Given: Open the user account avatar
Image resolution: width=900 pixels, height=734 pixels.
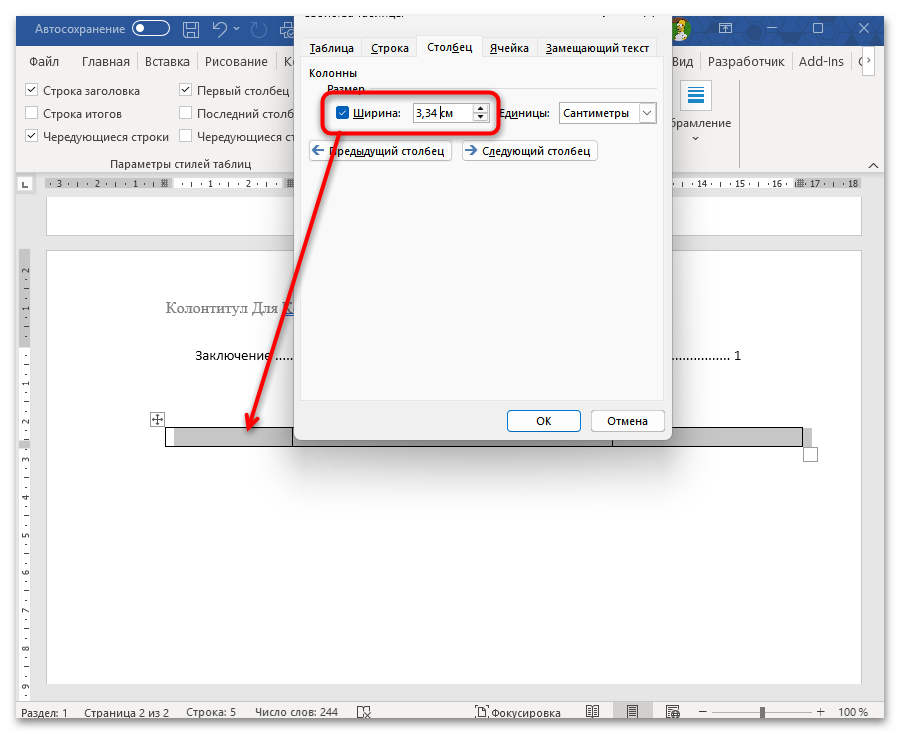Looking at the screenshot, I should 681,29.
